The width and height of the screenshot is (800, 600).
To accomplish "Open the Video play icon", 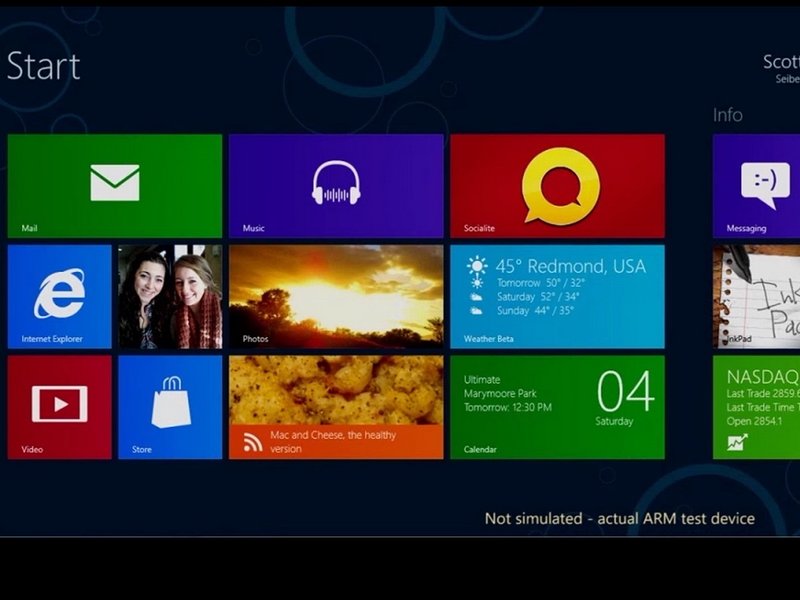I will (x=60, y=404).
